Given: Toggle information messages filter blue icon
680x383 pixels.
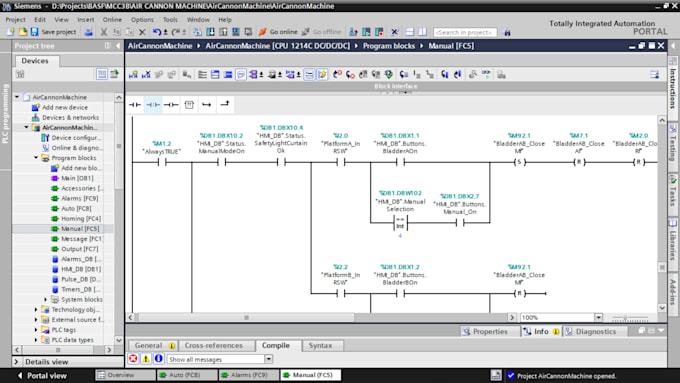Looking at the screenshot, I should 159,358.
